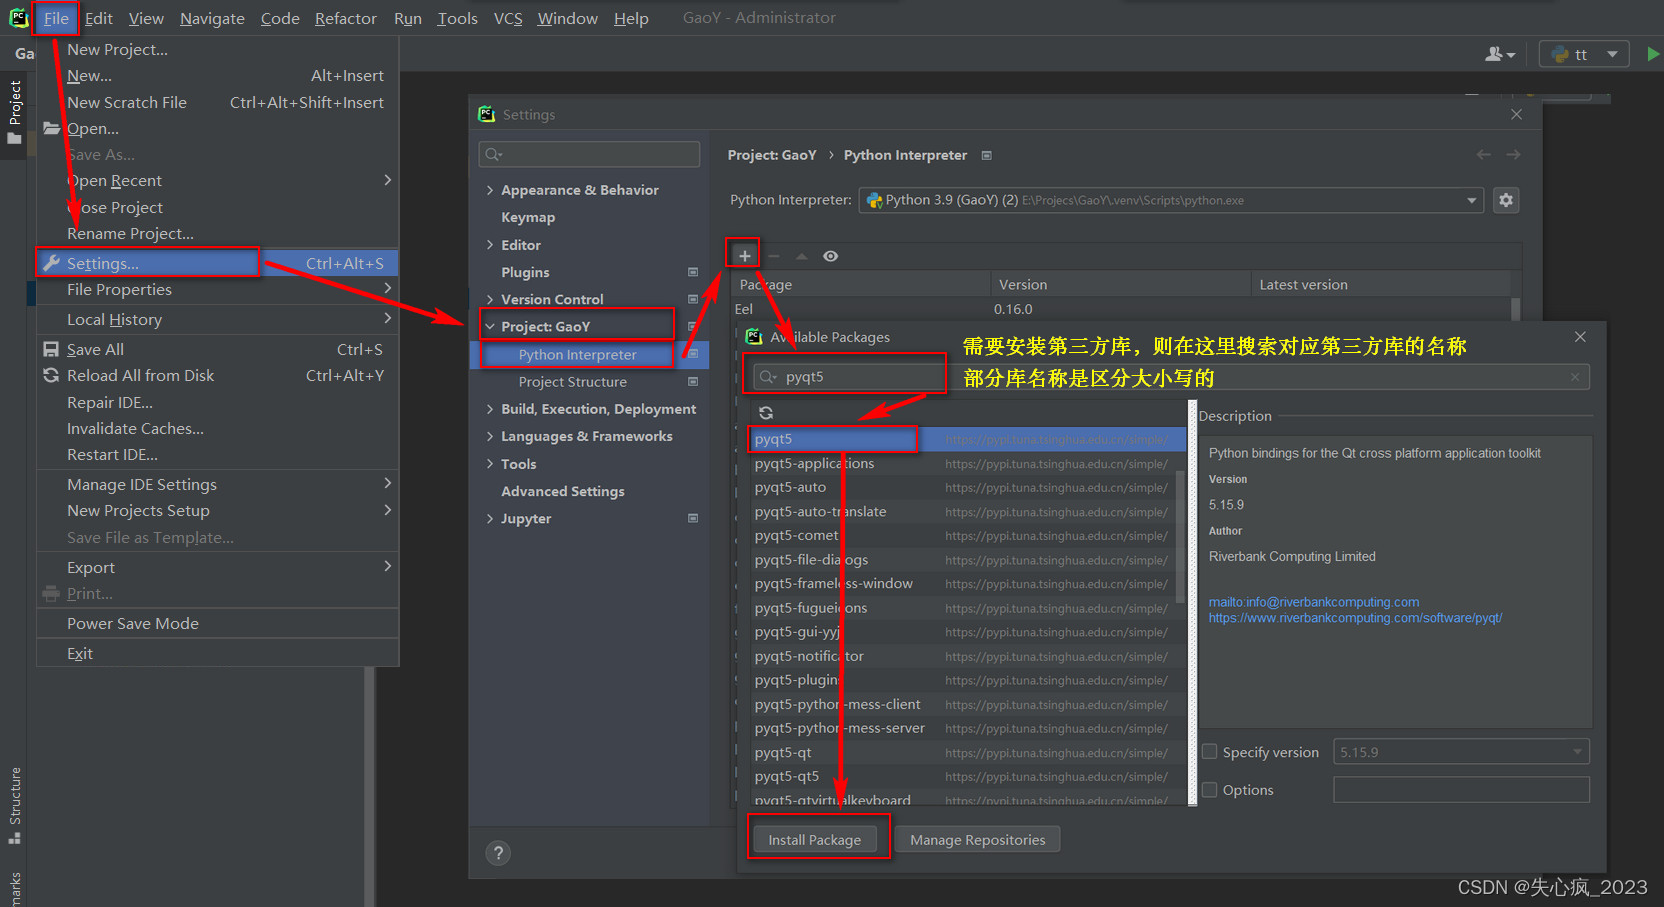
Task: Click the Project Structure indicator icon
Action: tap(693, 382)
